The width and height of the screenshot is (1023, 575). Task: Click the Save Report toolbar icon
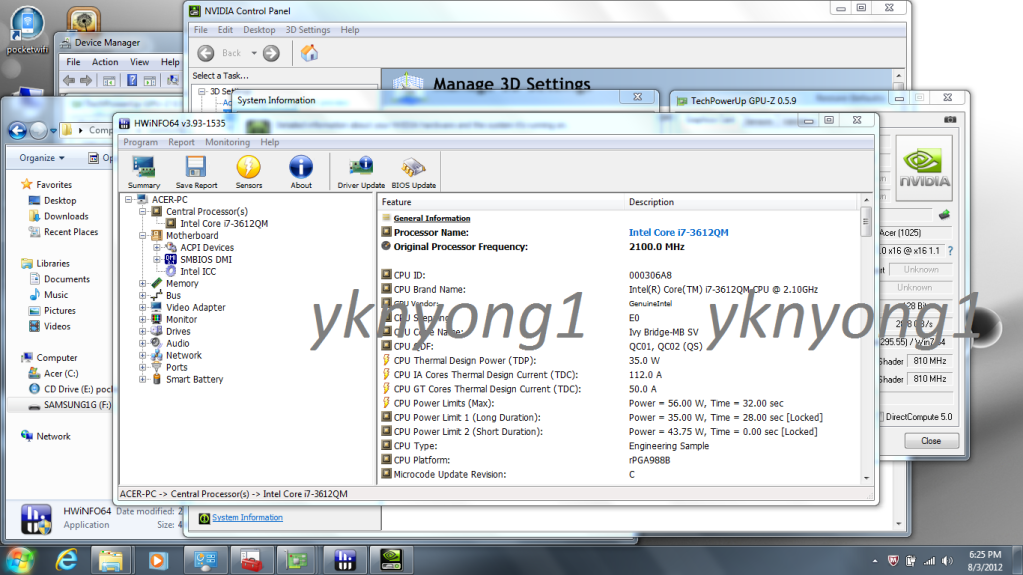(196, 172)
